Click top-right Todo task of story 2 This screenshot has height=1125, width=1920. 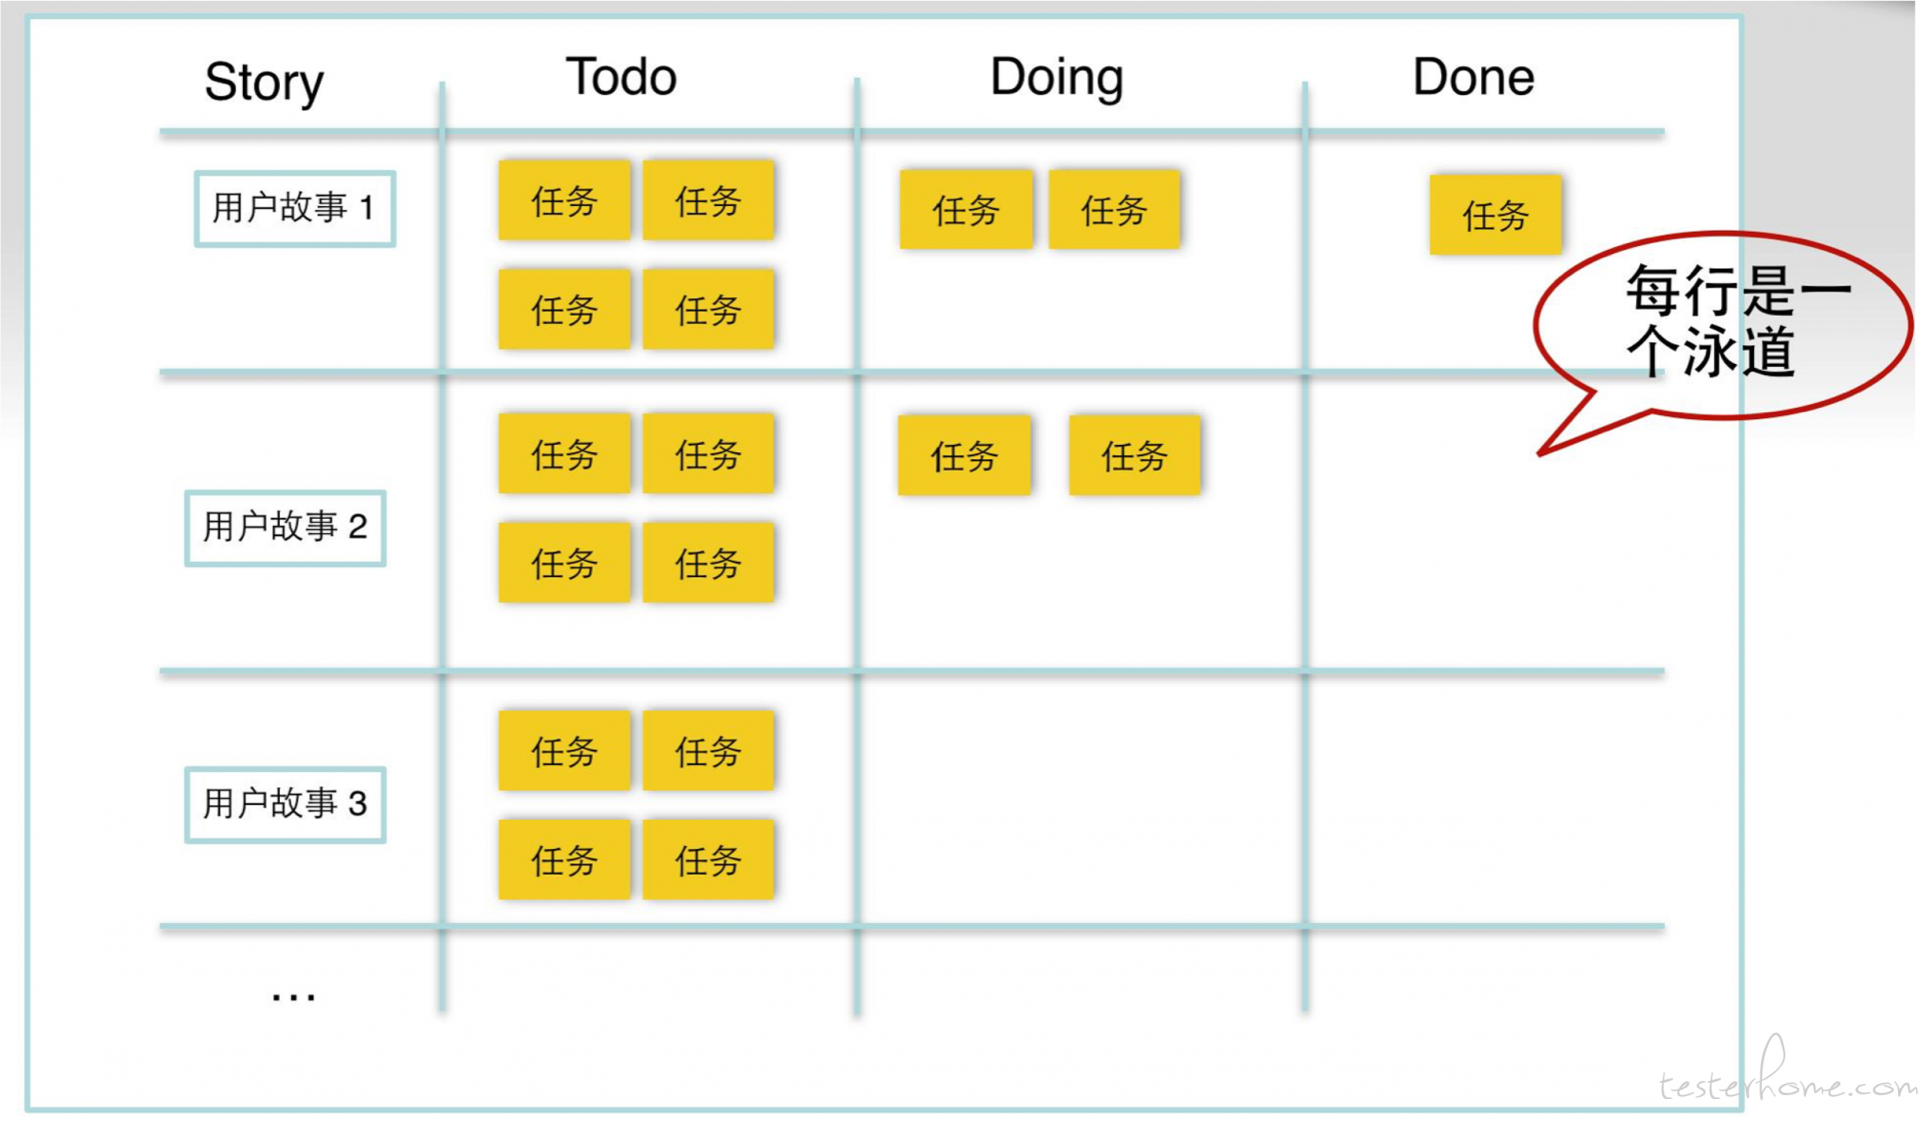tap(708, 454)
